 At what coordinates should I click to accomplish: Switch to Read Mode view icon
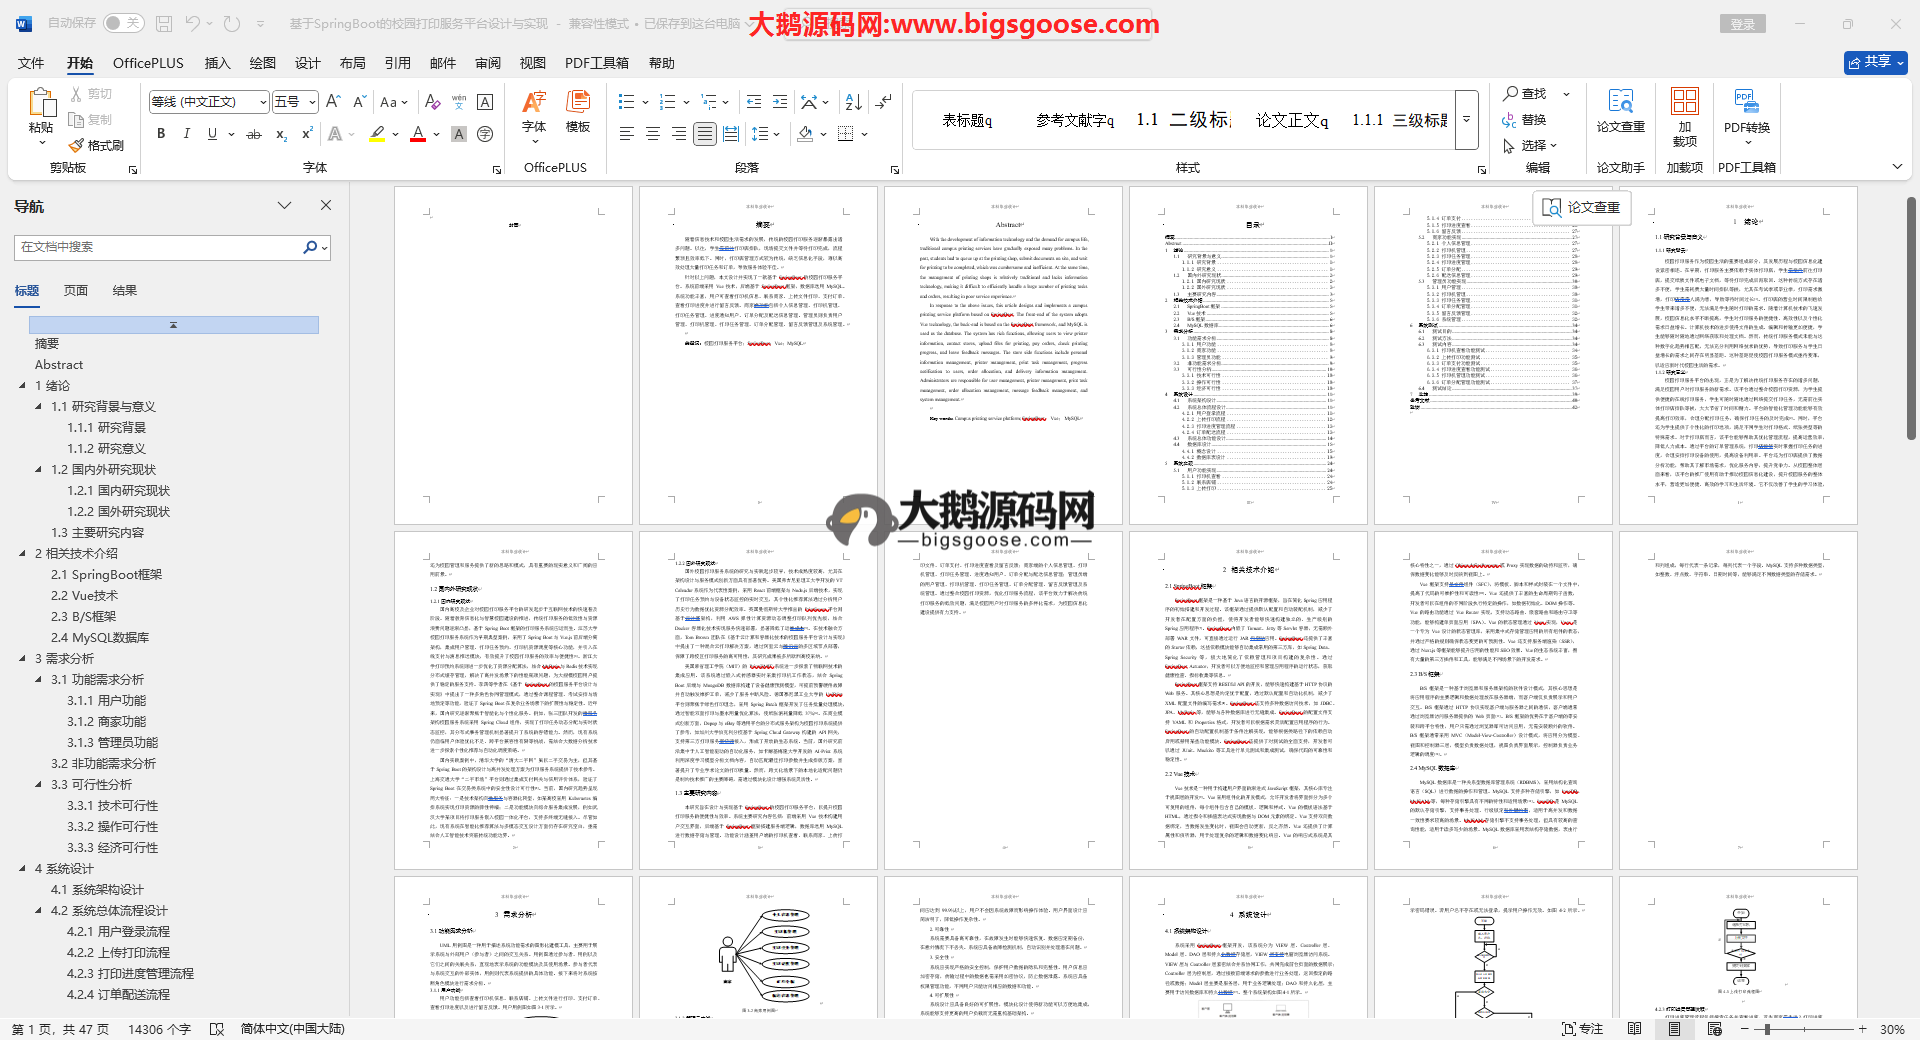1634,1029
